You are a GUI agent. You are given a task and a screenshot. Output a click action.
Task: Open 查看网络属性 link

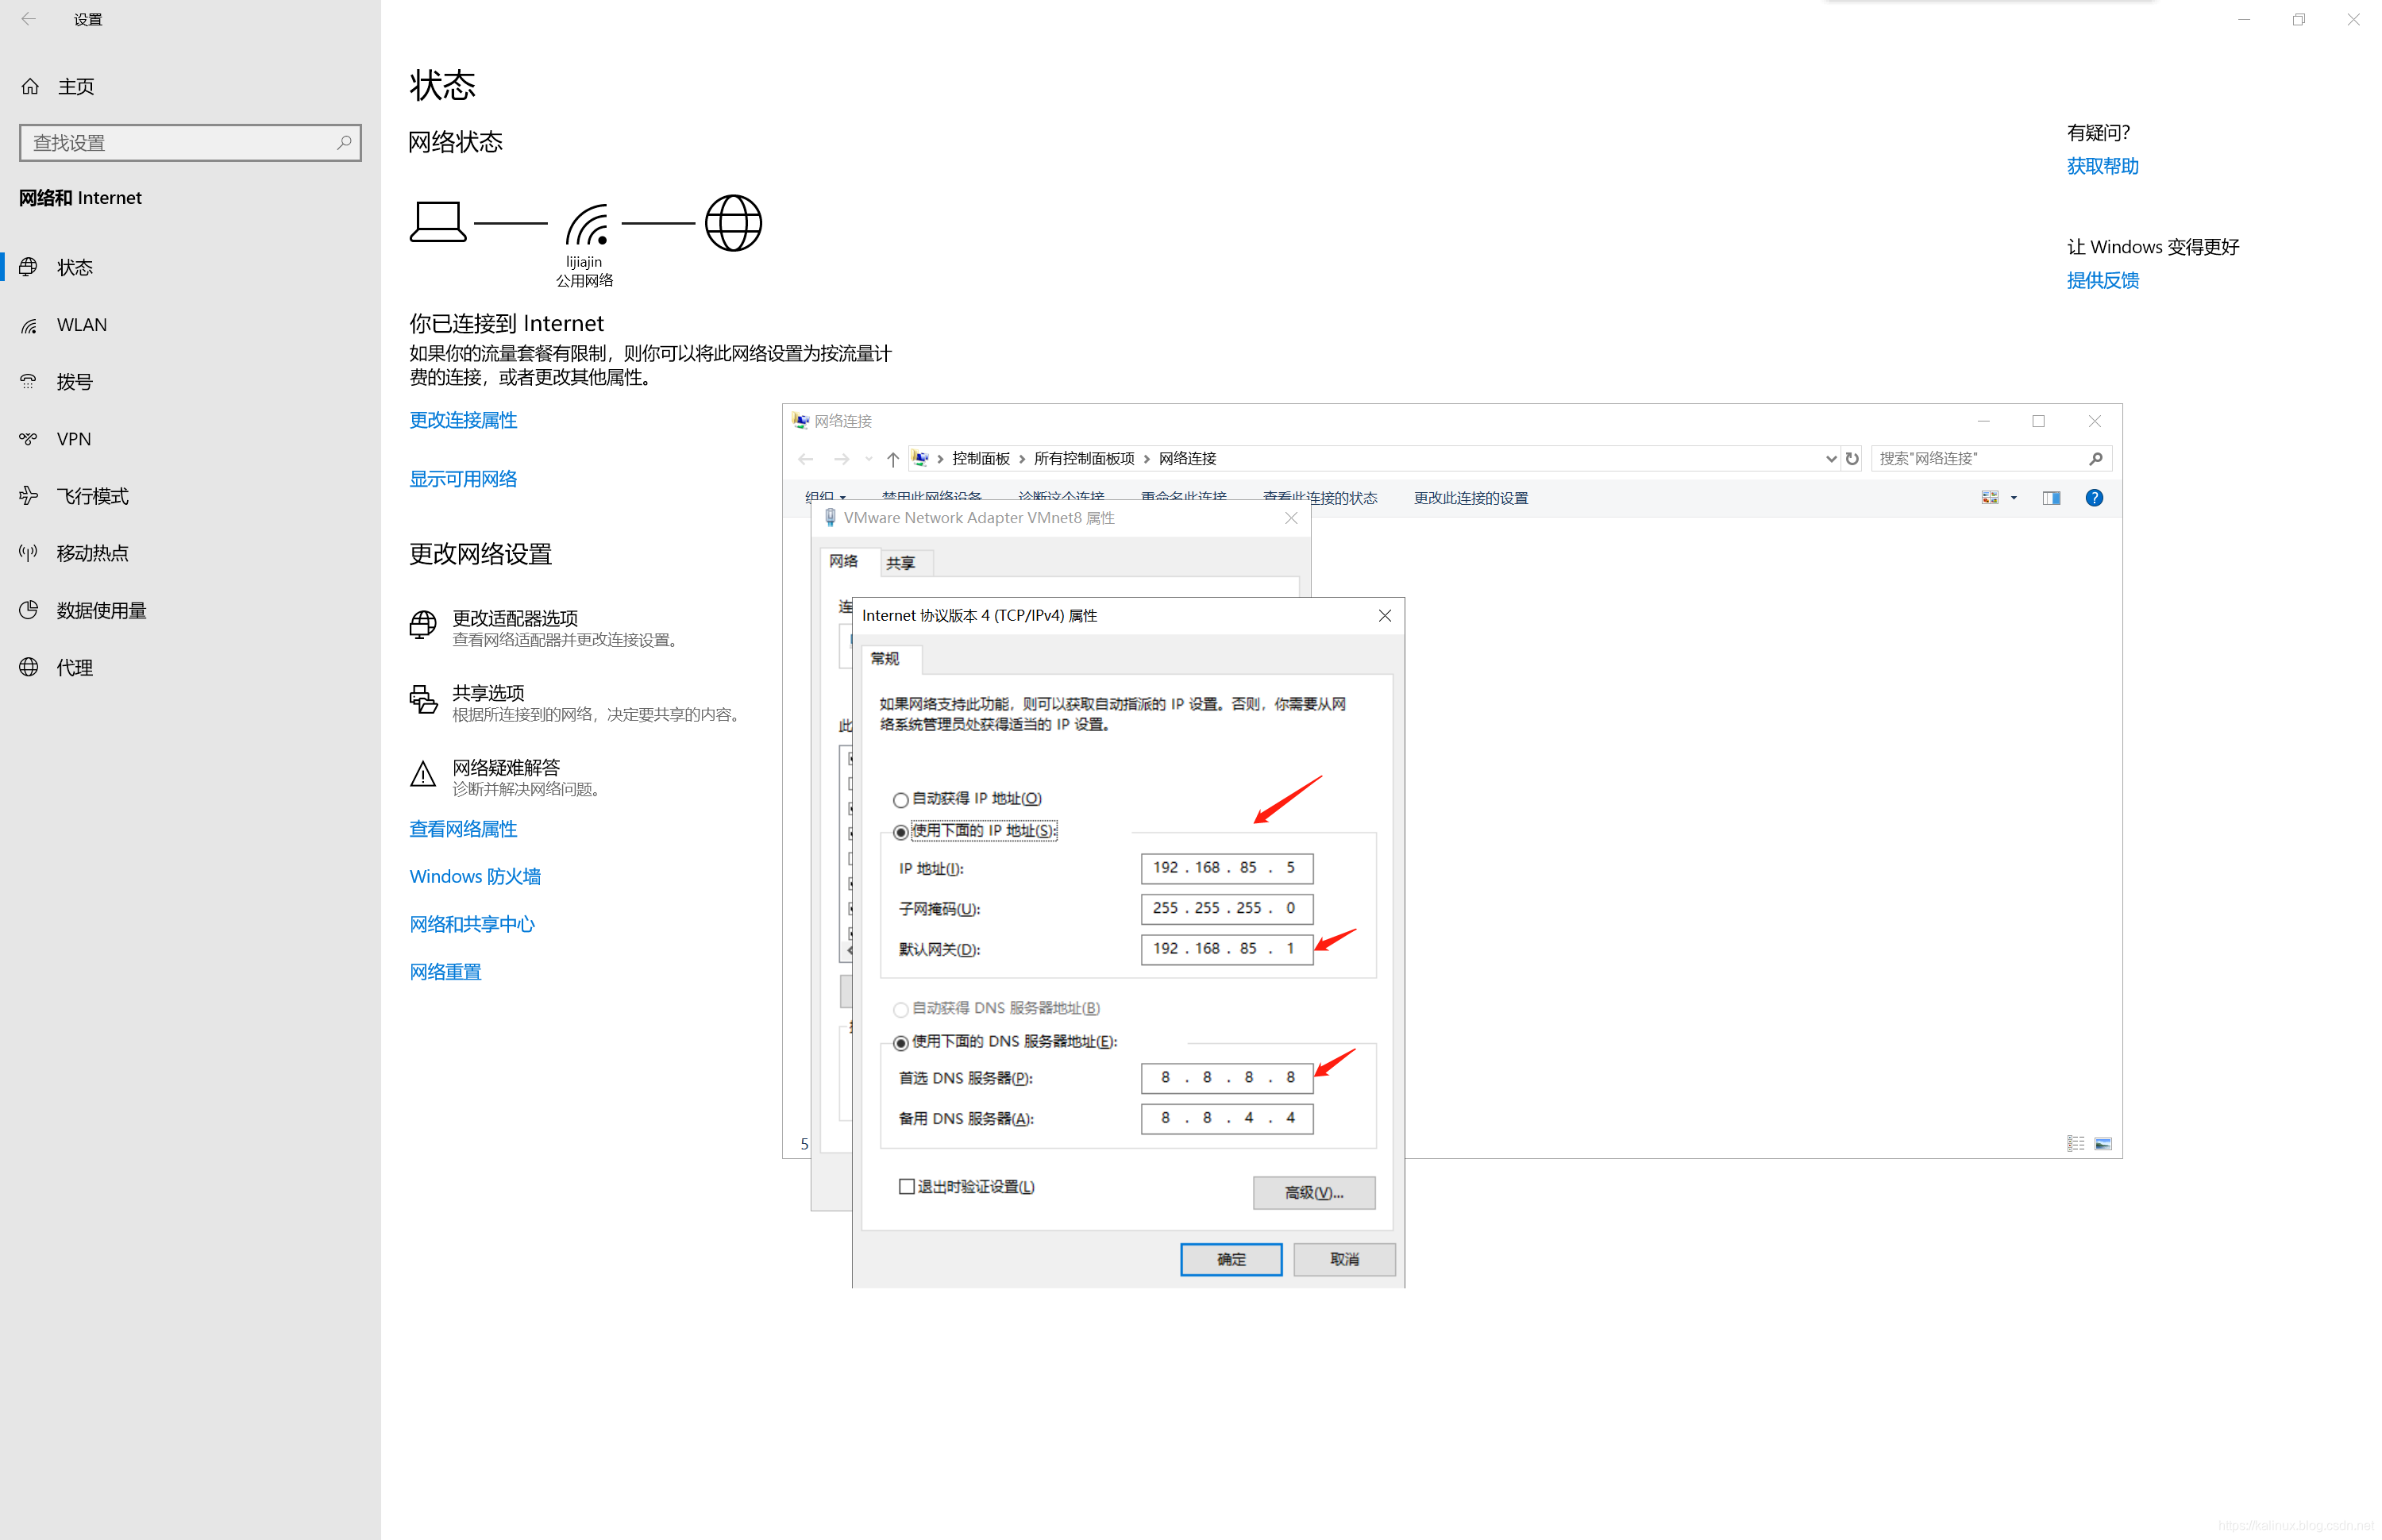pyautogui.click(x=463, y=830)
